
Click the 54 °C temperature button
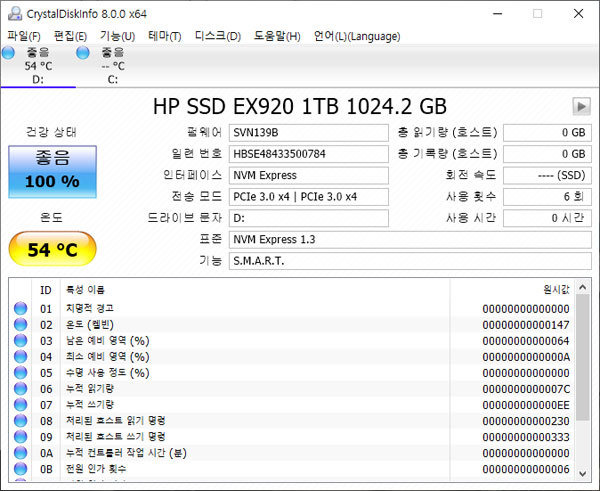[x=52, y=249]
